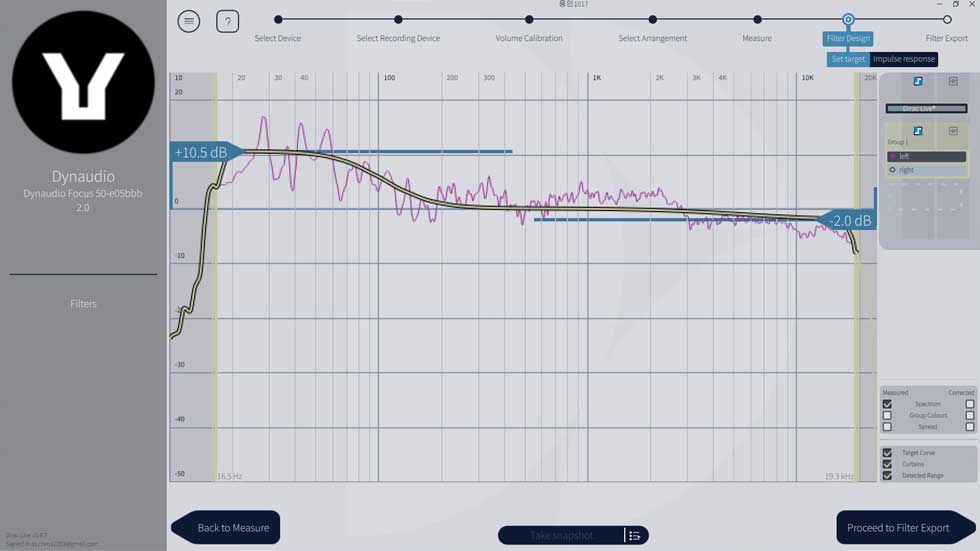Open the help question mark icon

[x=228, y=21]
